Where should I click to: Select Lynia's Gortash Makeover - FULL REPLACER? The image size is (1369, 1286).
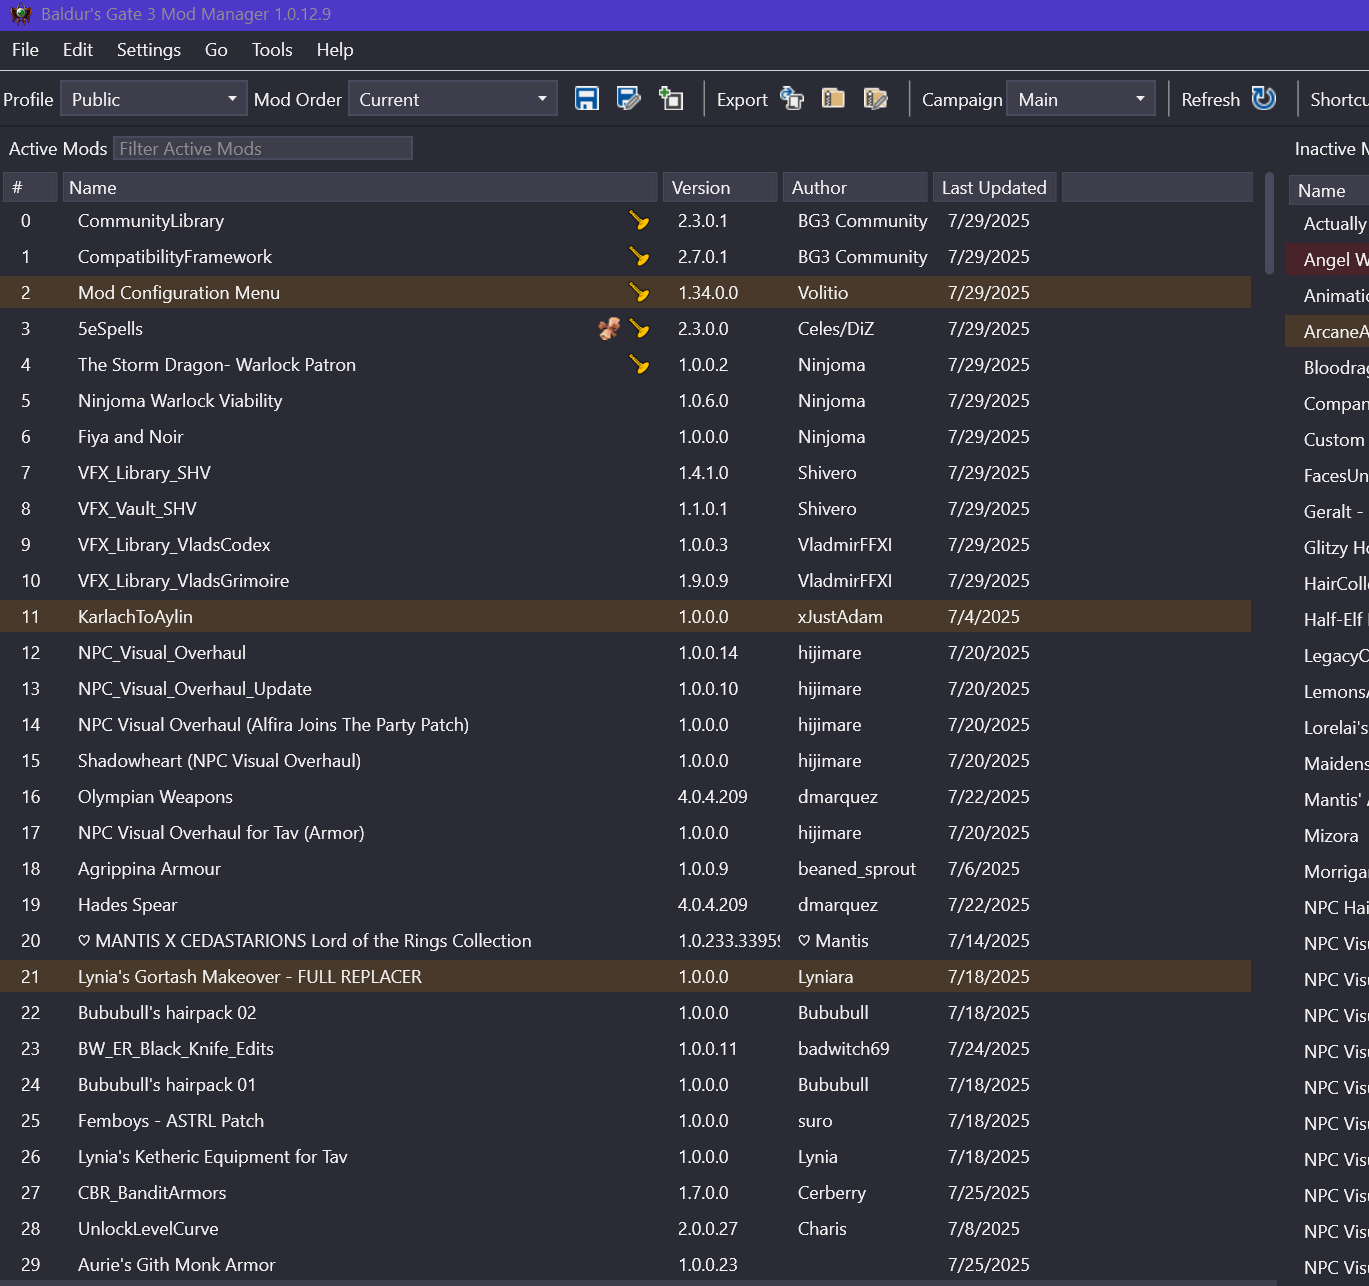point(625,977)
